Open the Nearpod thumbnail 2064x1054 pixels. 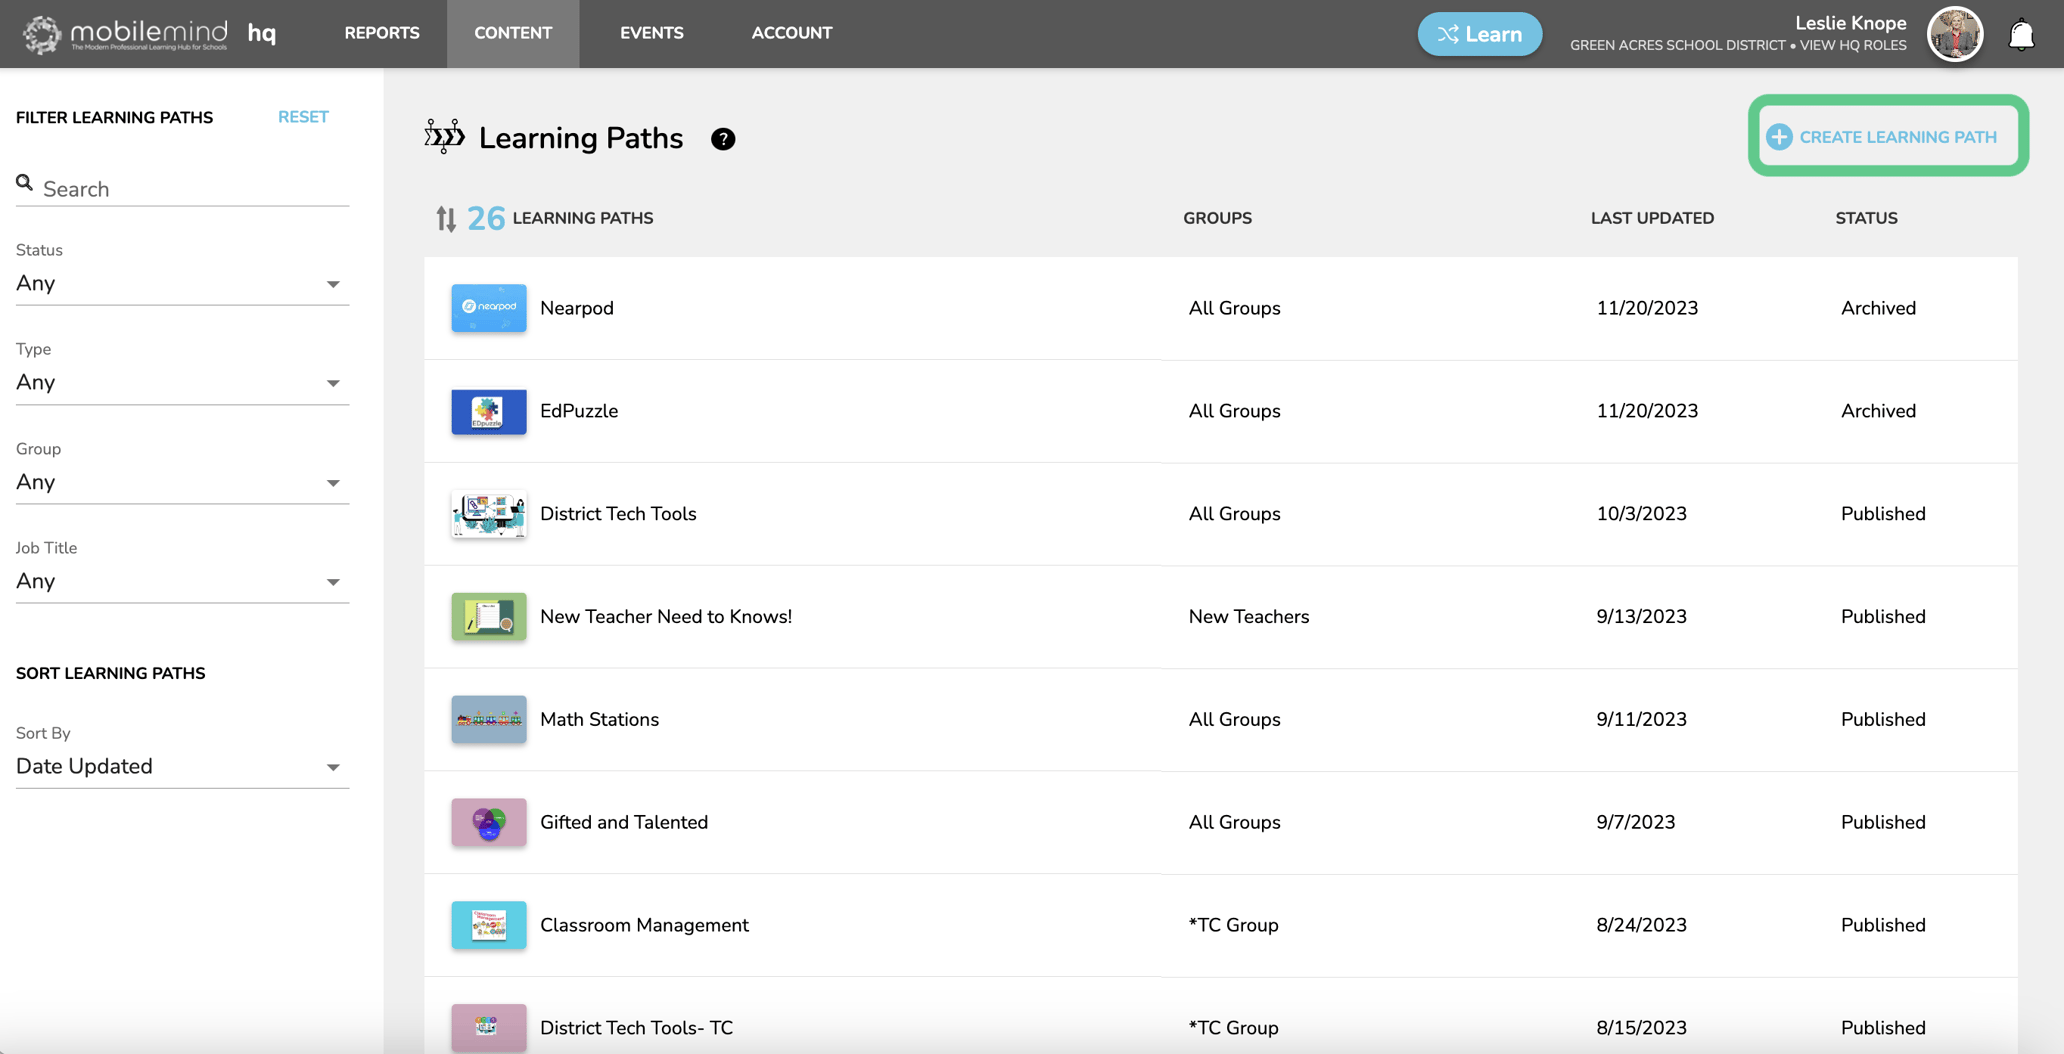click(x=488, y=308)
